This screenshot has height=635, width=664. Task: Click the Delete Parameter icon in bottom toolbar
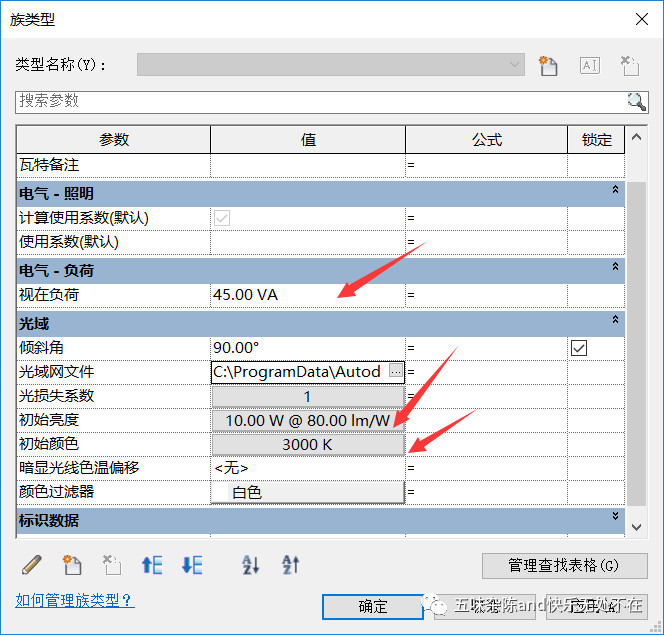(x=112, y=565)
